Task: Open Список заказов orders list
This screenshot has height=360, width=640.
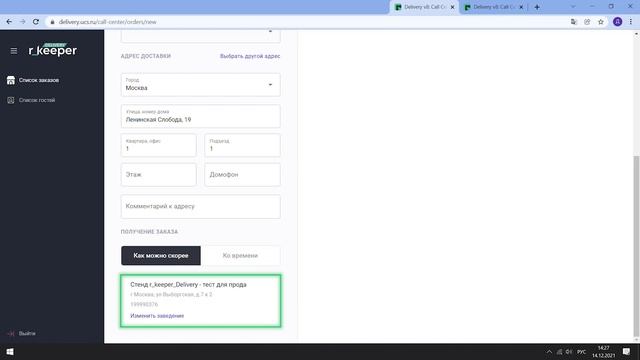Action: point(39,80)
